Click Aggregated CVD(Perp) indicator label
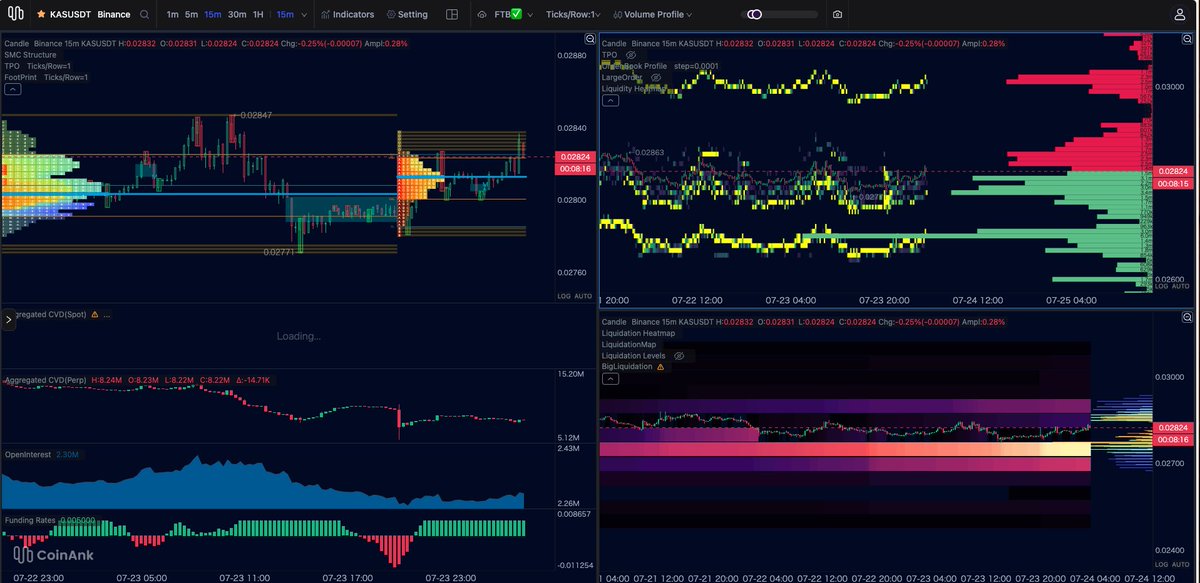1200x583 pixels. click(45, 380)
